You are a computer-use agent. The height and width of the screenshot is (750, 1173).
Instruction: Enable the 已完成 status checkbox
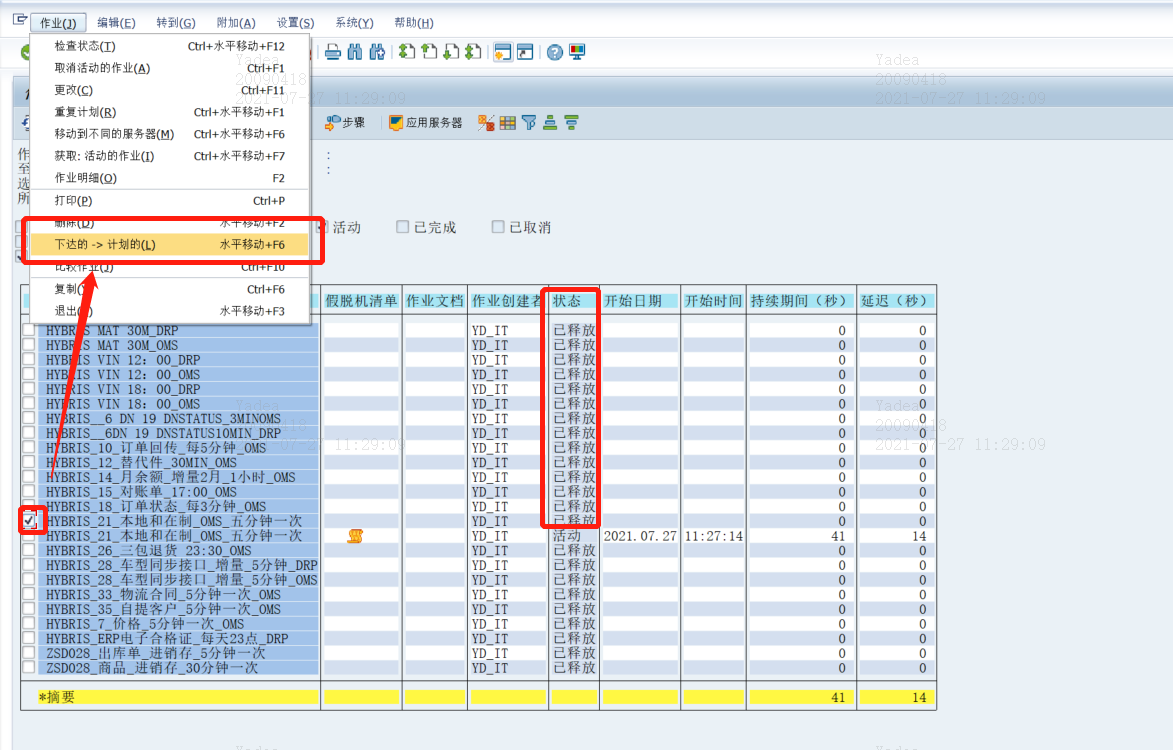click(x=402, y=227)
